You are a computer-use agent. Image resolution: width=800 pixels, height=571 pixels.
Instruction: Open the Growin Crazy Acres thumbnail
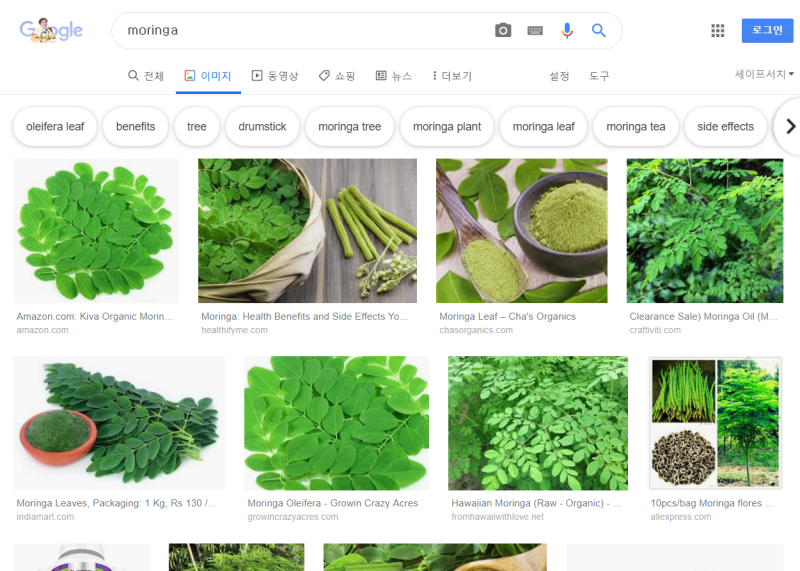click(336, 423)
